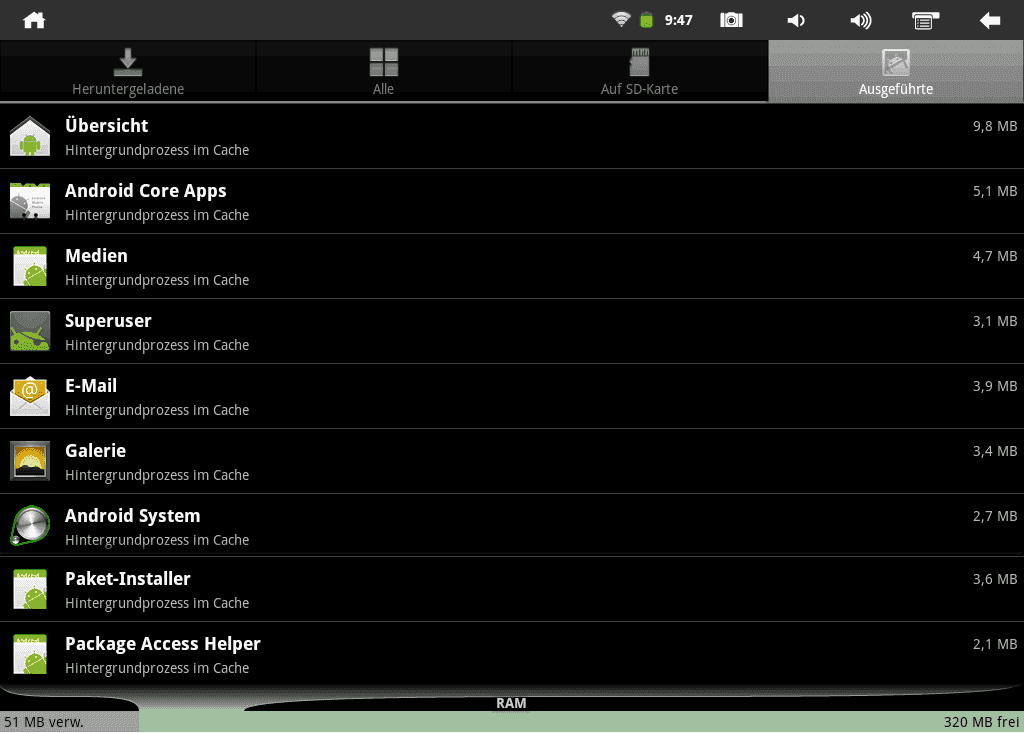This screenshot has width=1024, height=733.
Task: Click the Hintergrundprozess im Cache text under Superuser
Action: point(157,345)
